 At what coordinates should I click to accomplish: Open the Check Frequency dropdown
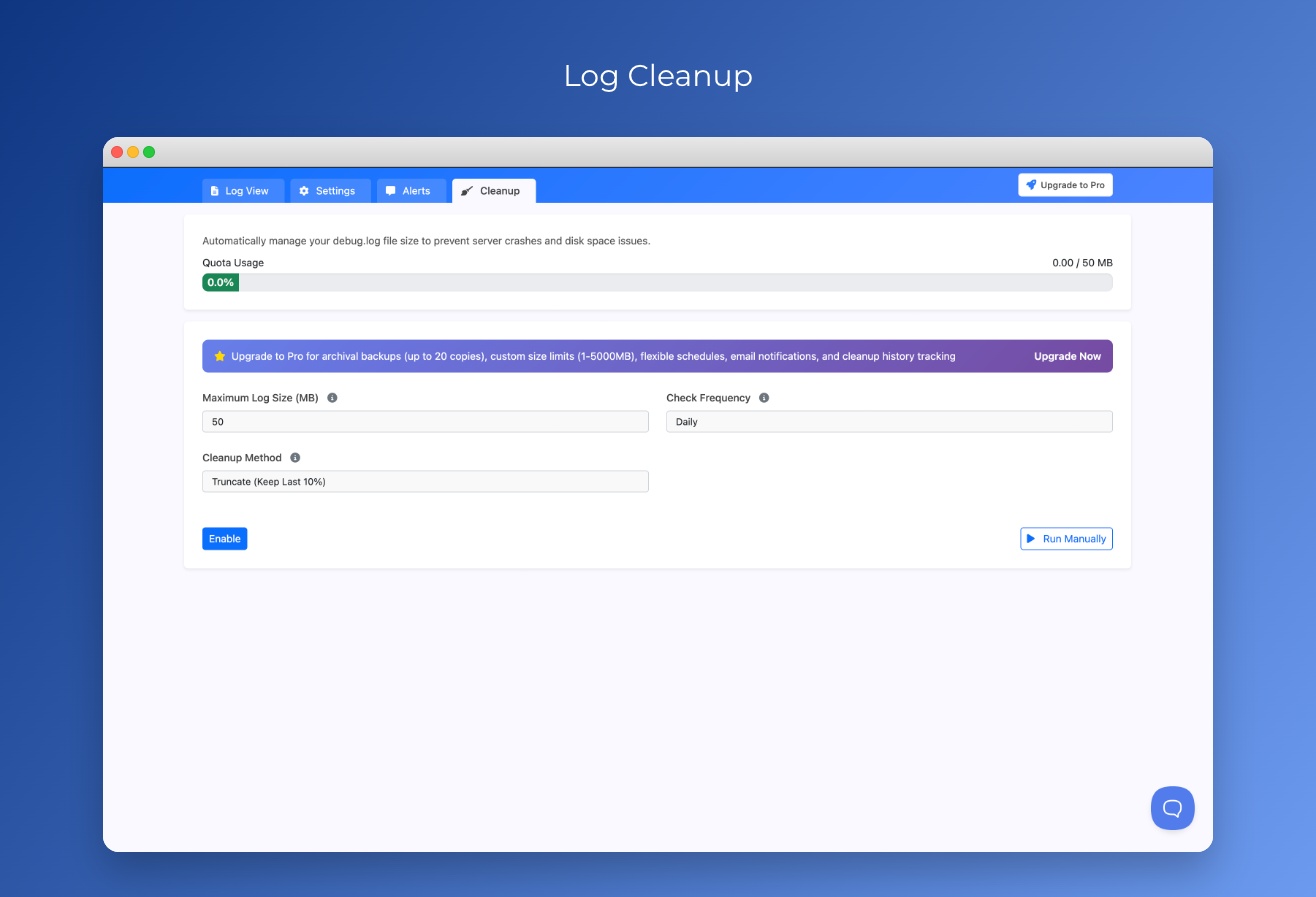pos(889,422)
